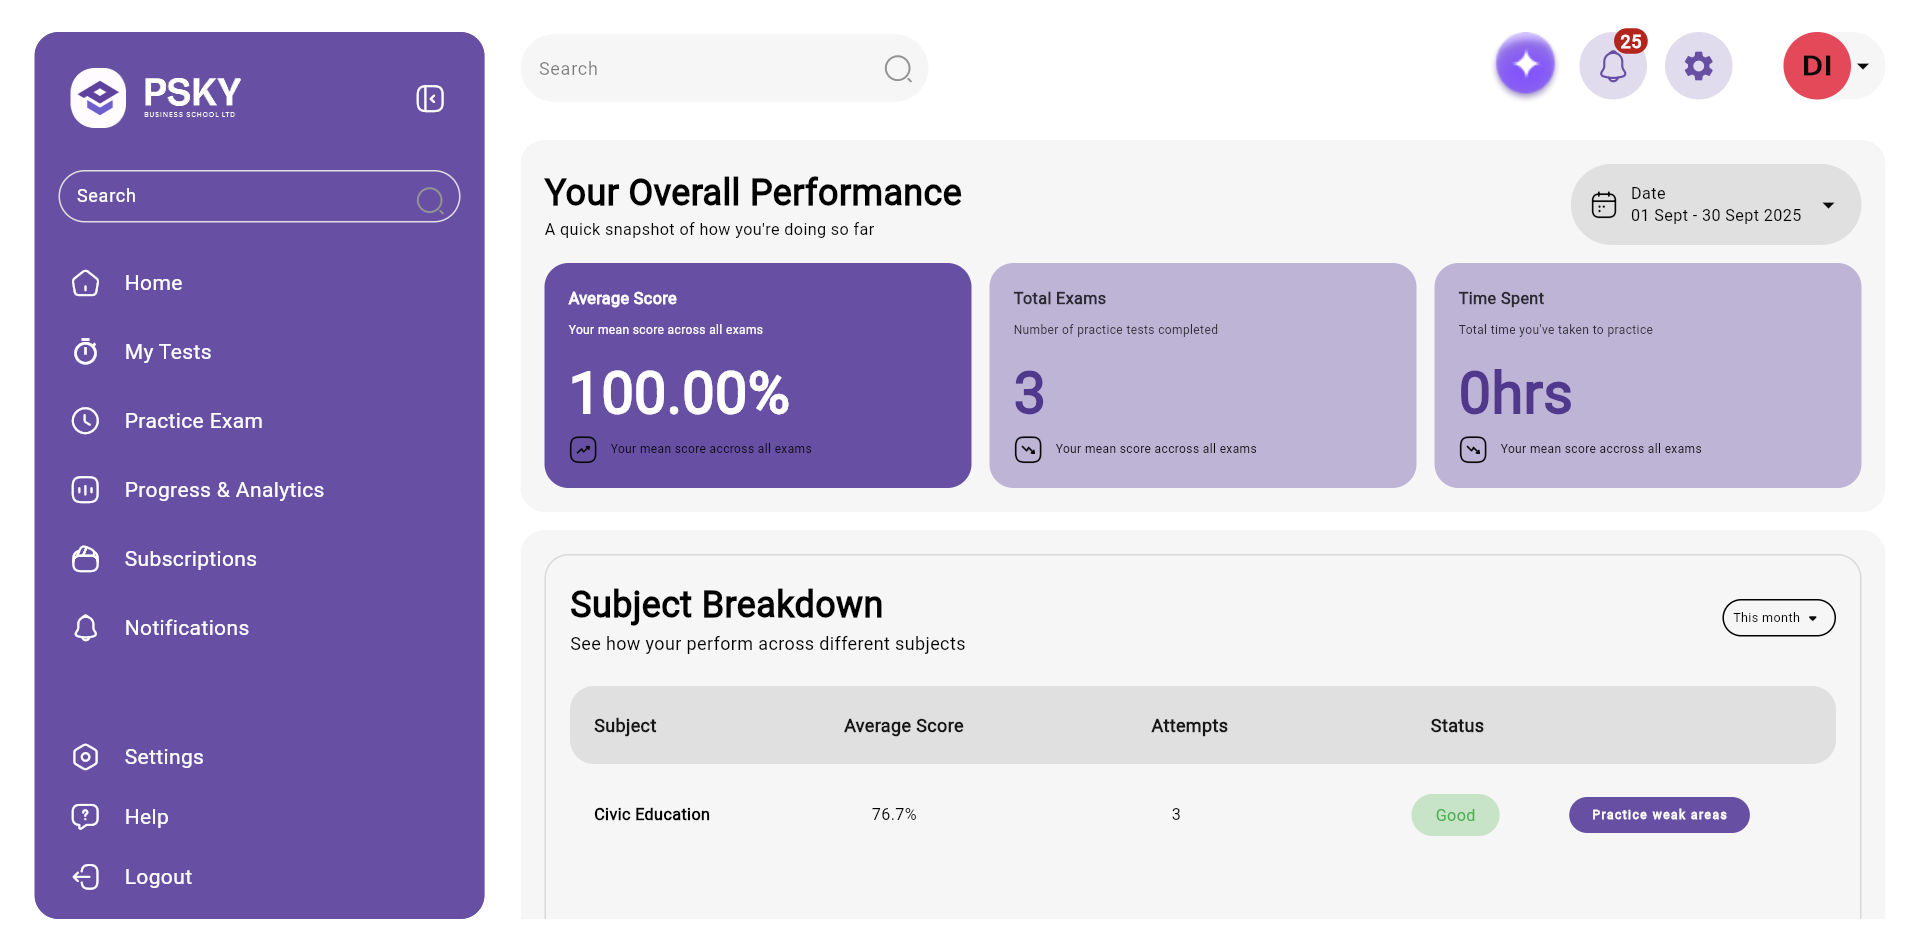Screen dimensions: 1920x952
Task: Click the trend icon in Time Spent card
Action: click(x=1472, y=449)
